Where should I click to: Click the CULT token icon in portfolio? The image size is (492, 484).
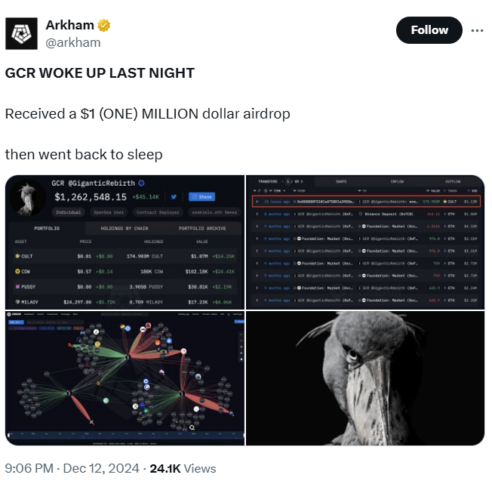tap(18, 256)
